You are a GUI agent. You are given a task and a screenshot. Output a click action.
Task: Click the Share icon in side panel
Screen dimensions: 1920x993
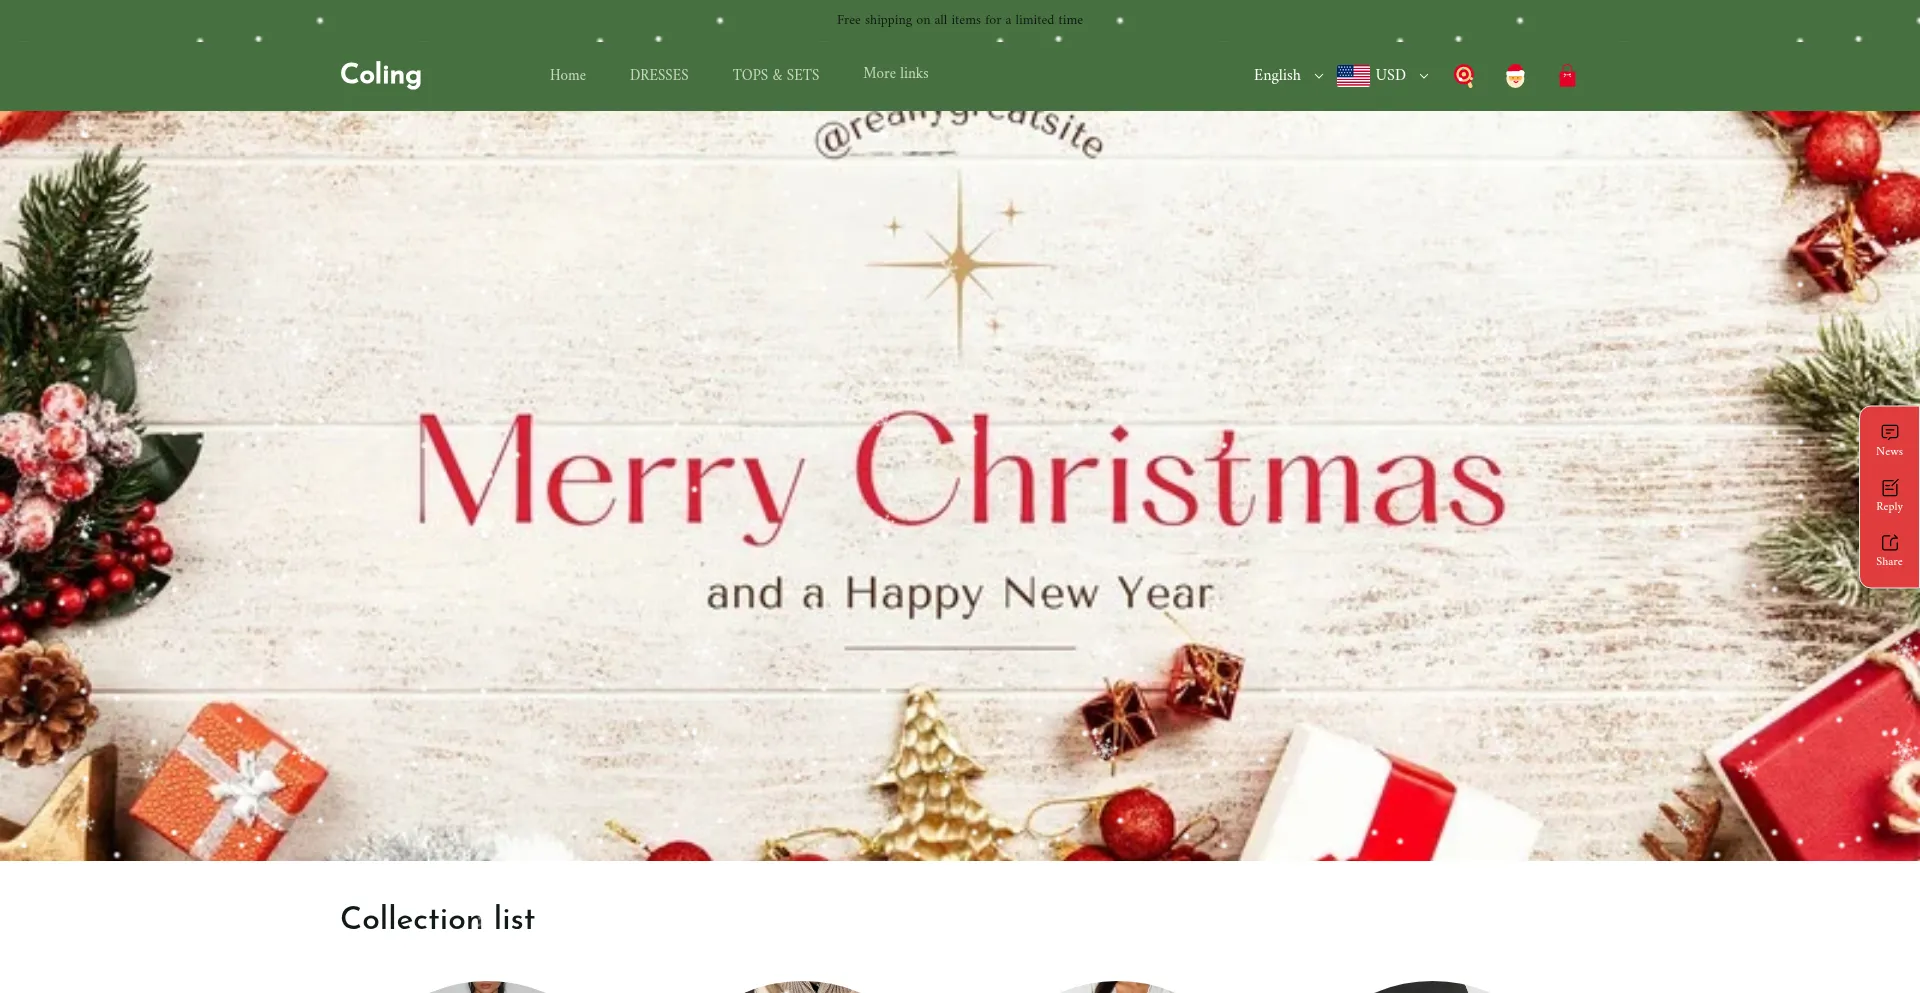coord(1889,551)
